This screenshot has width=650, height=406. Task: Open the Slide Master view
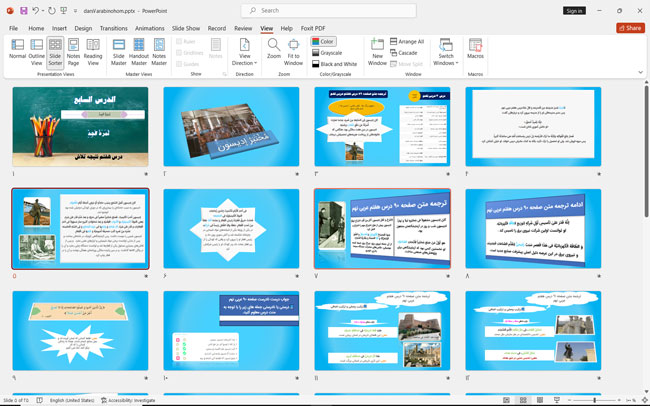tap(119, 49)
